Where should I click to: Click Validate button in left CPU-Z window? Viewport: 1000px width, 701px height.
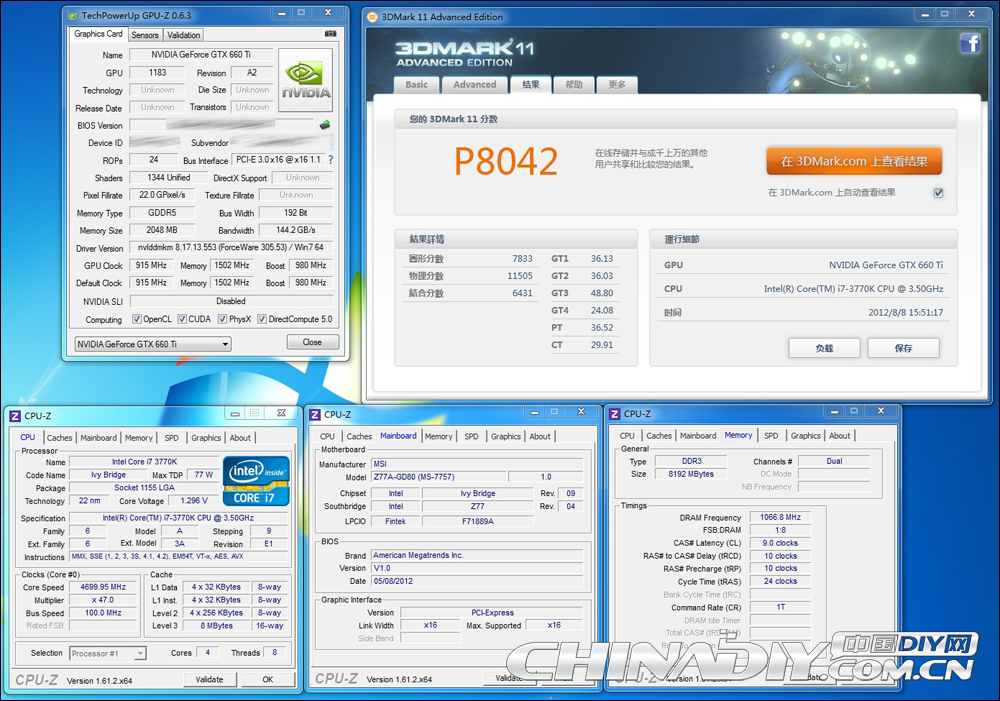[209, 679]
